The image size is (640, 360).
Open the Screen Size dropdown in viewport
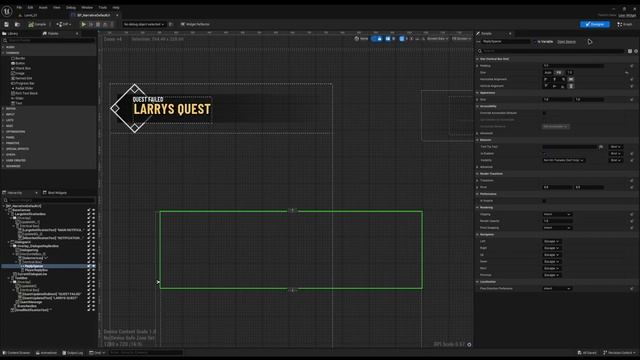[x=437, y=39]
